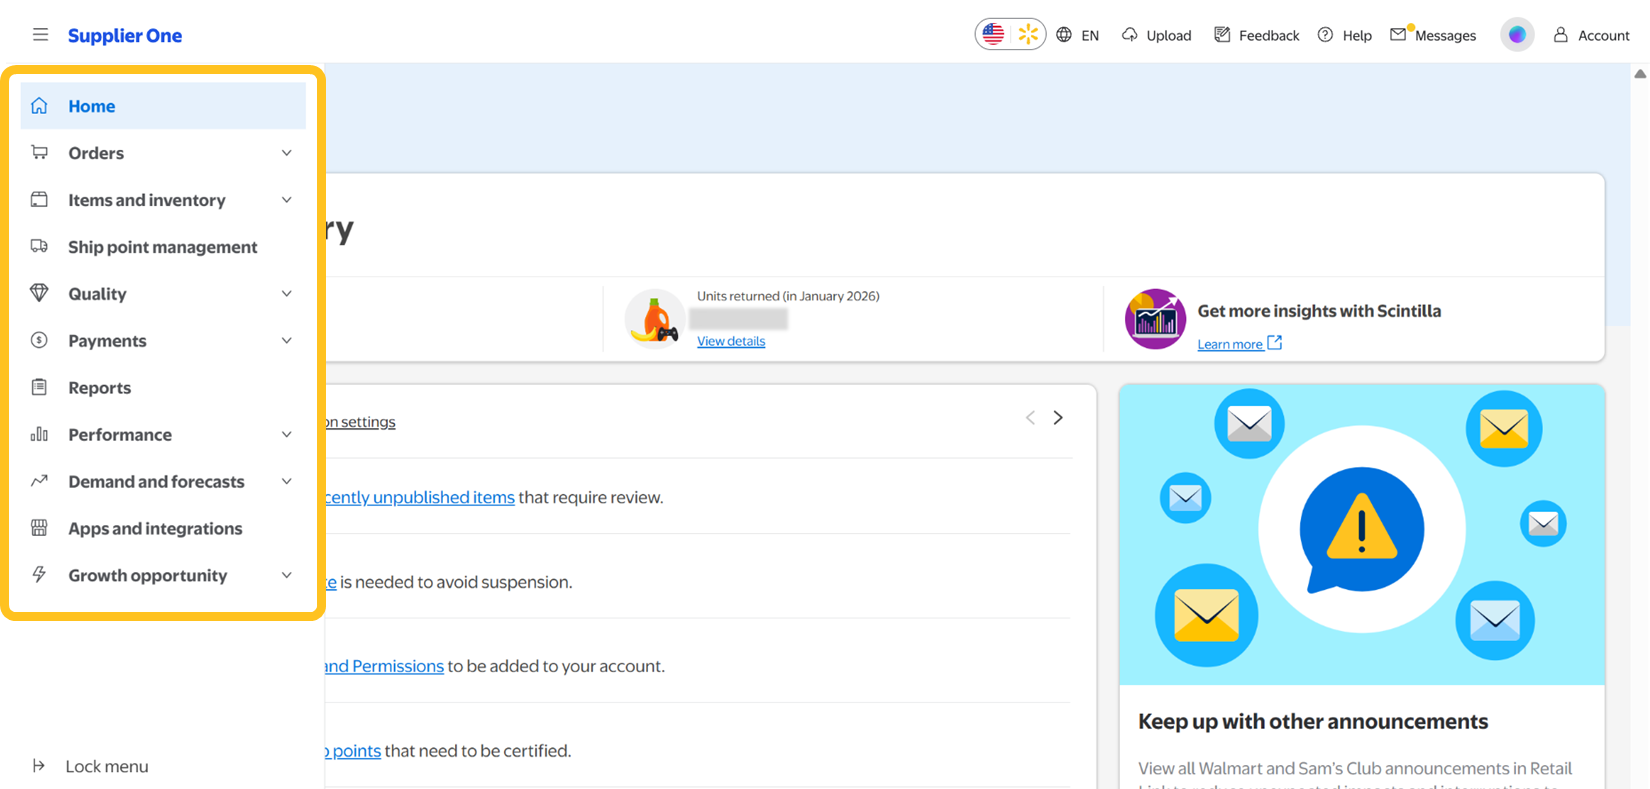This screenshot has height=789, width=1650.
Task: Select Demand and forecasts menu item
Action: coord(156,482)
